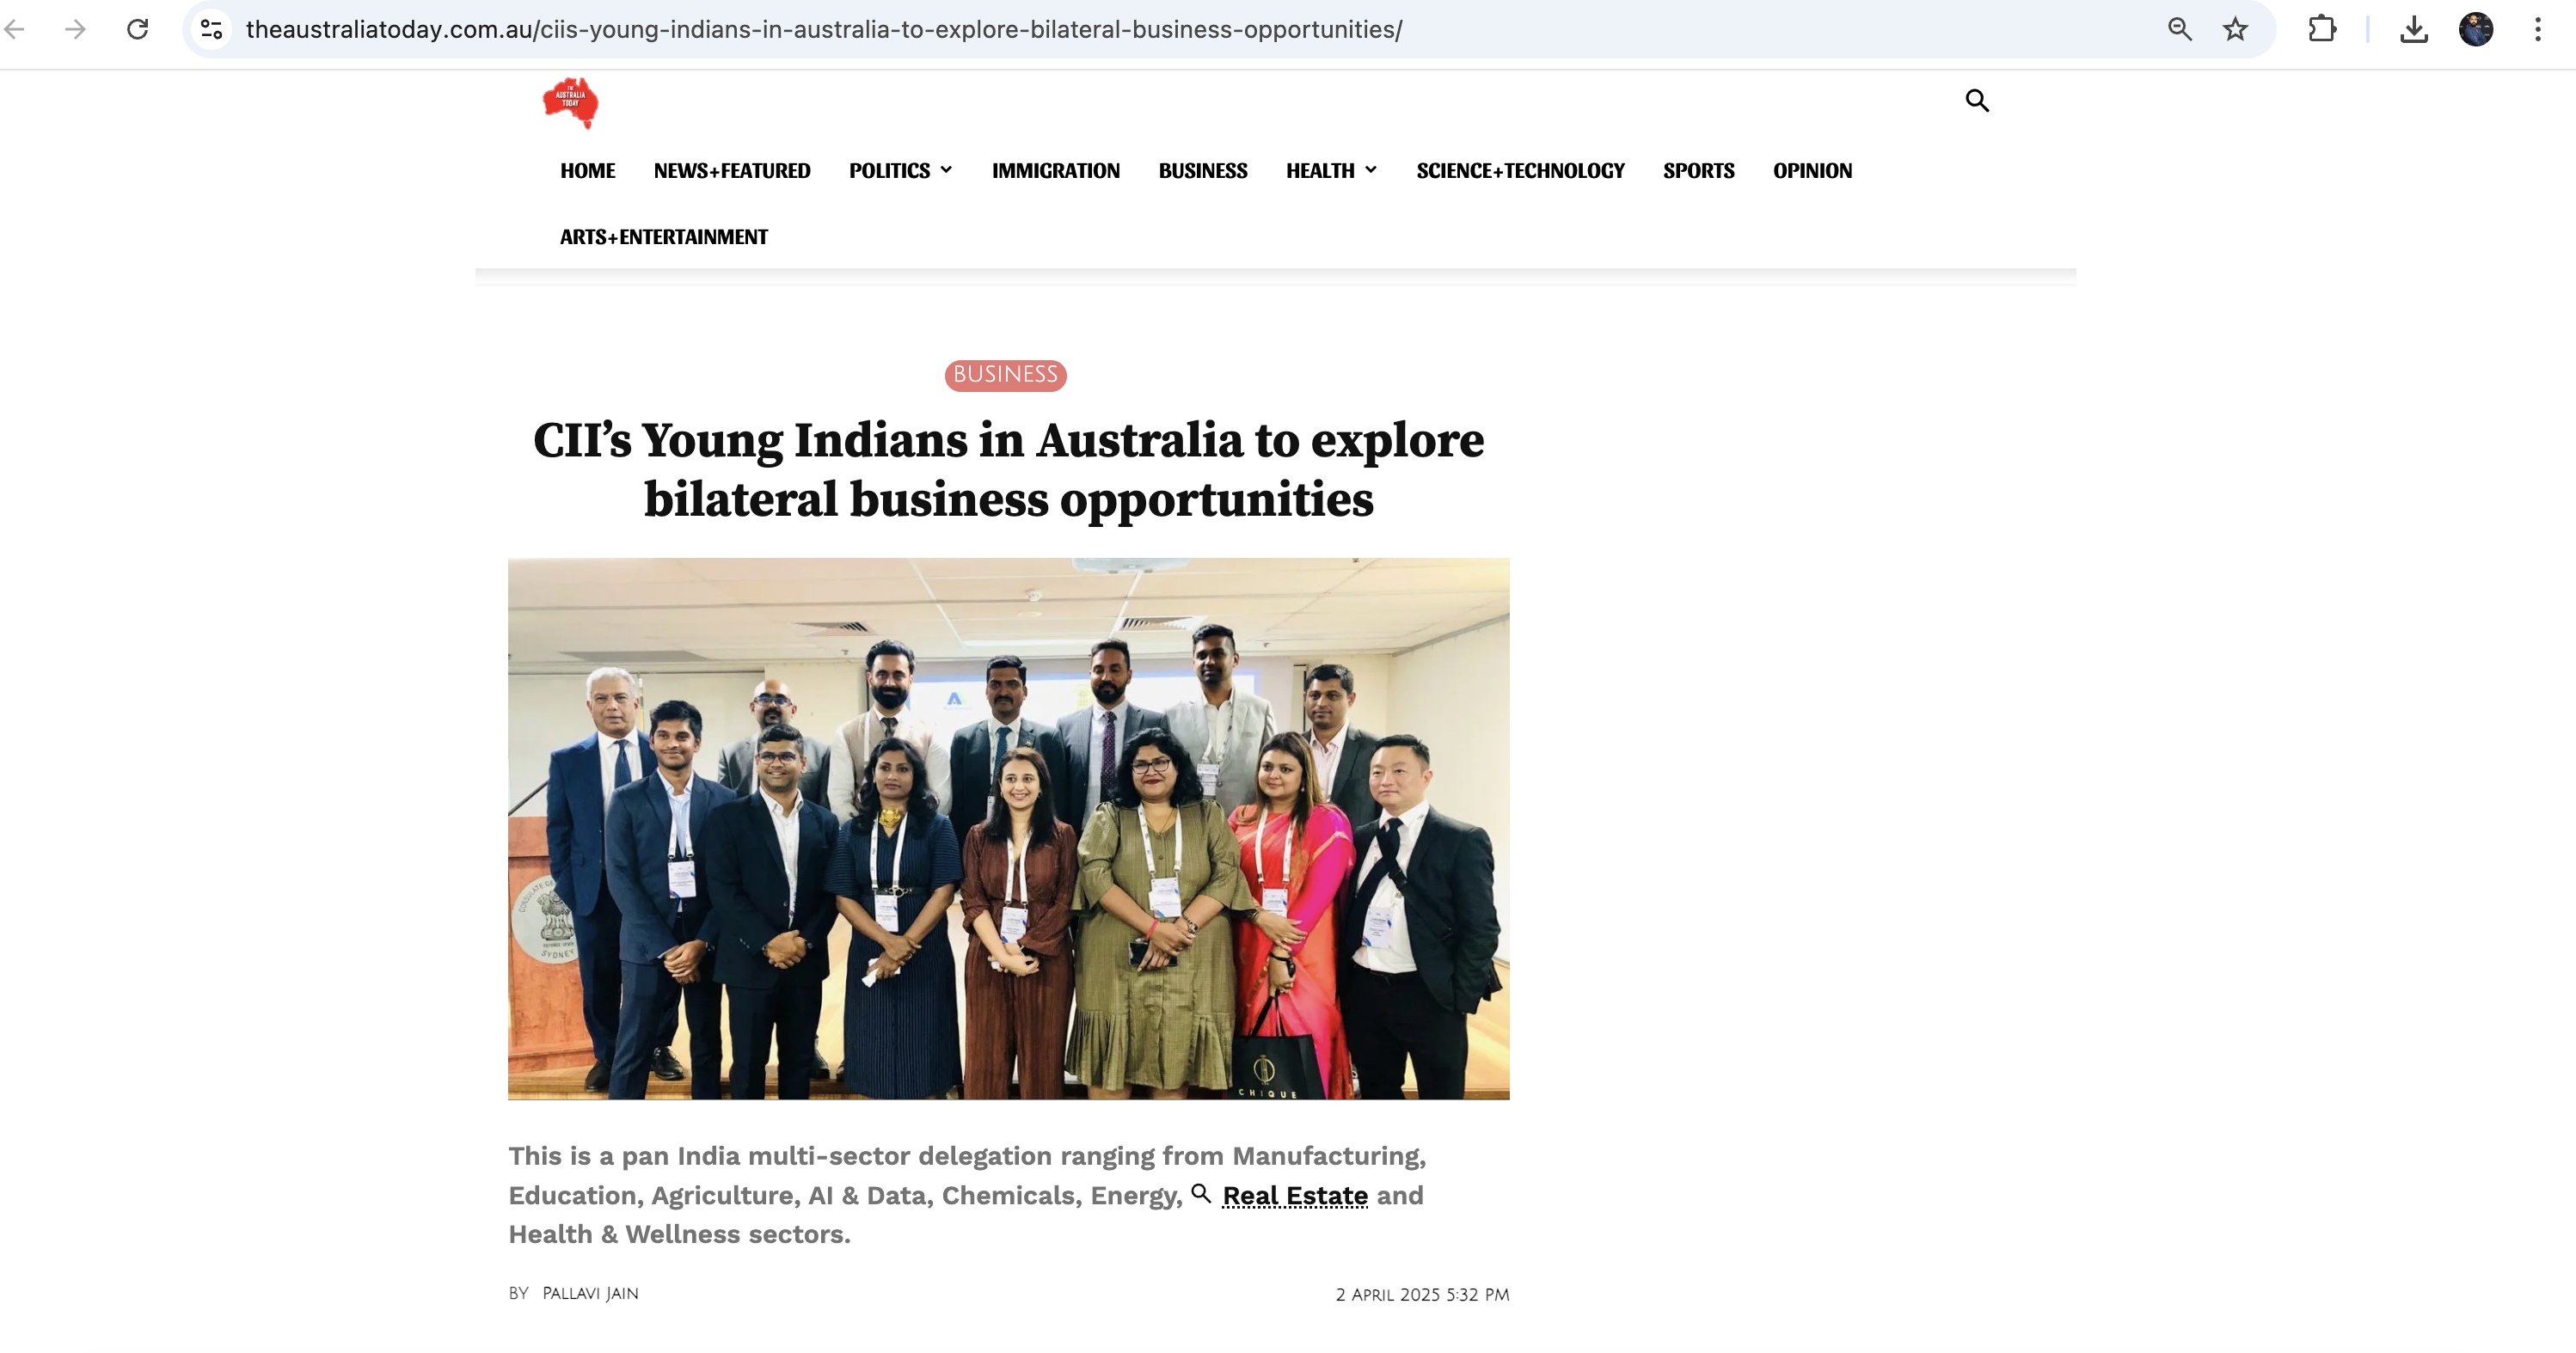Open the Chrome profile avatar

coord(2476,29)
